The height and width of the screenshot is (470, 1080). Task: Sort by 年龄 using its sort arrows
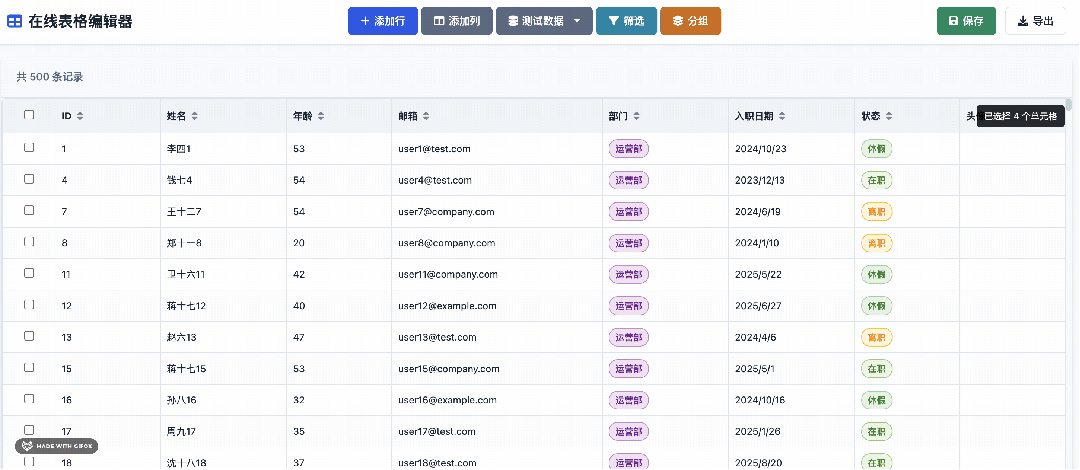[x=321, y=116]
